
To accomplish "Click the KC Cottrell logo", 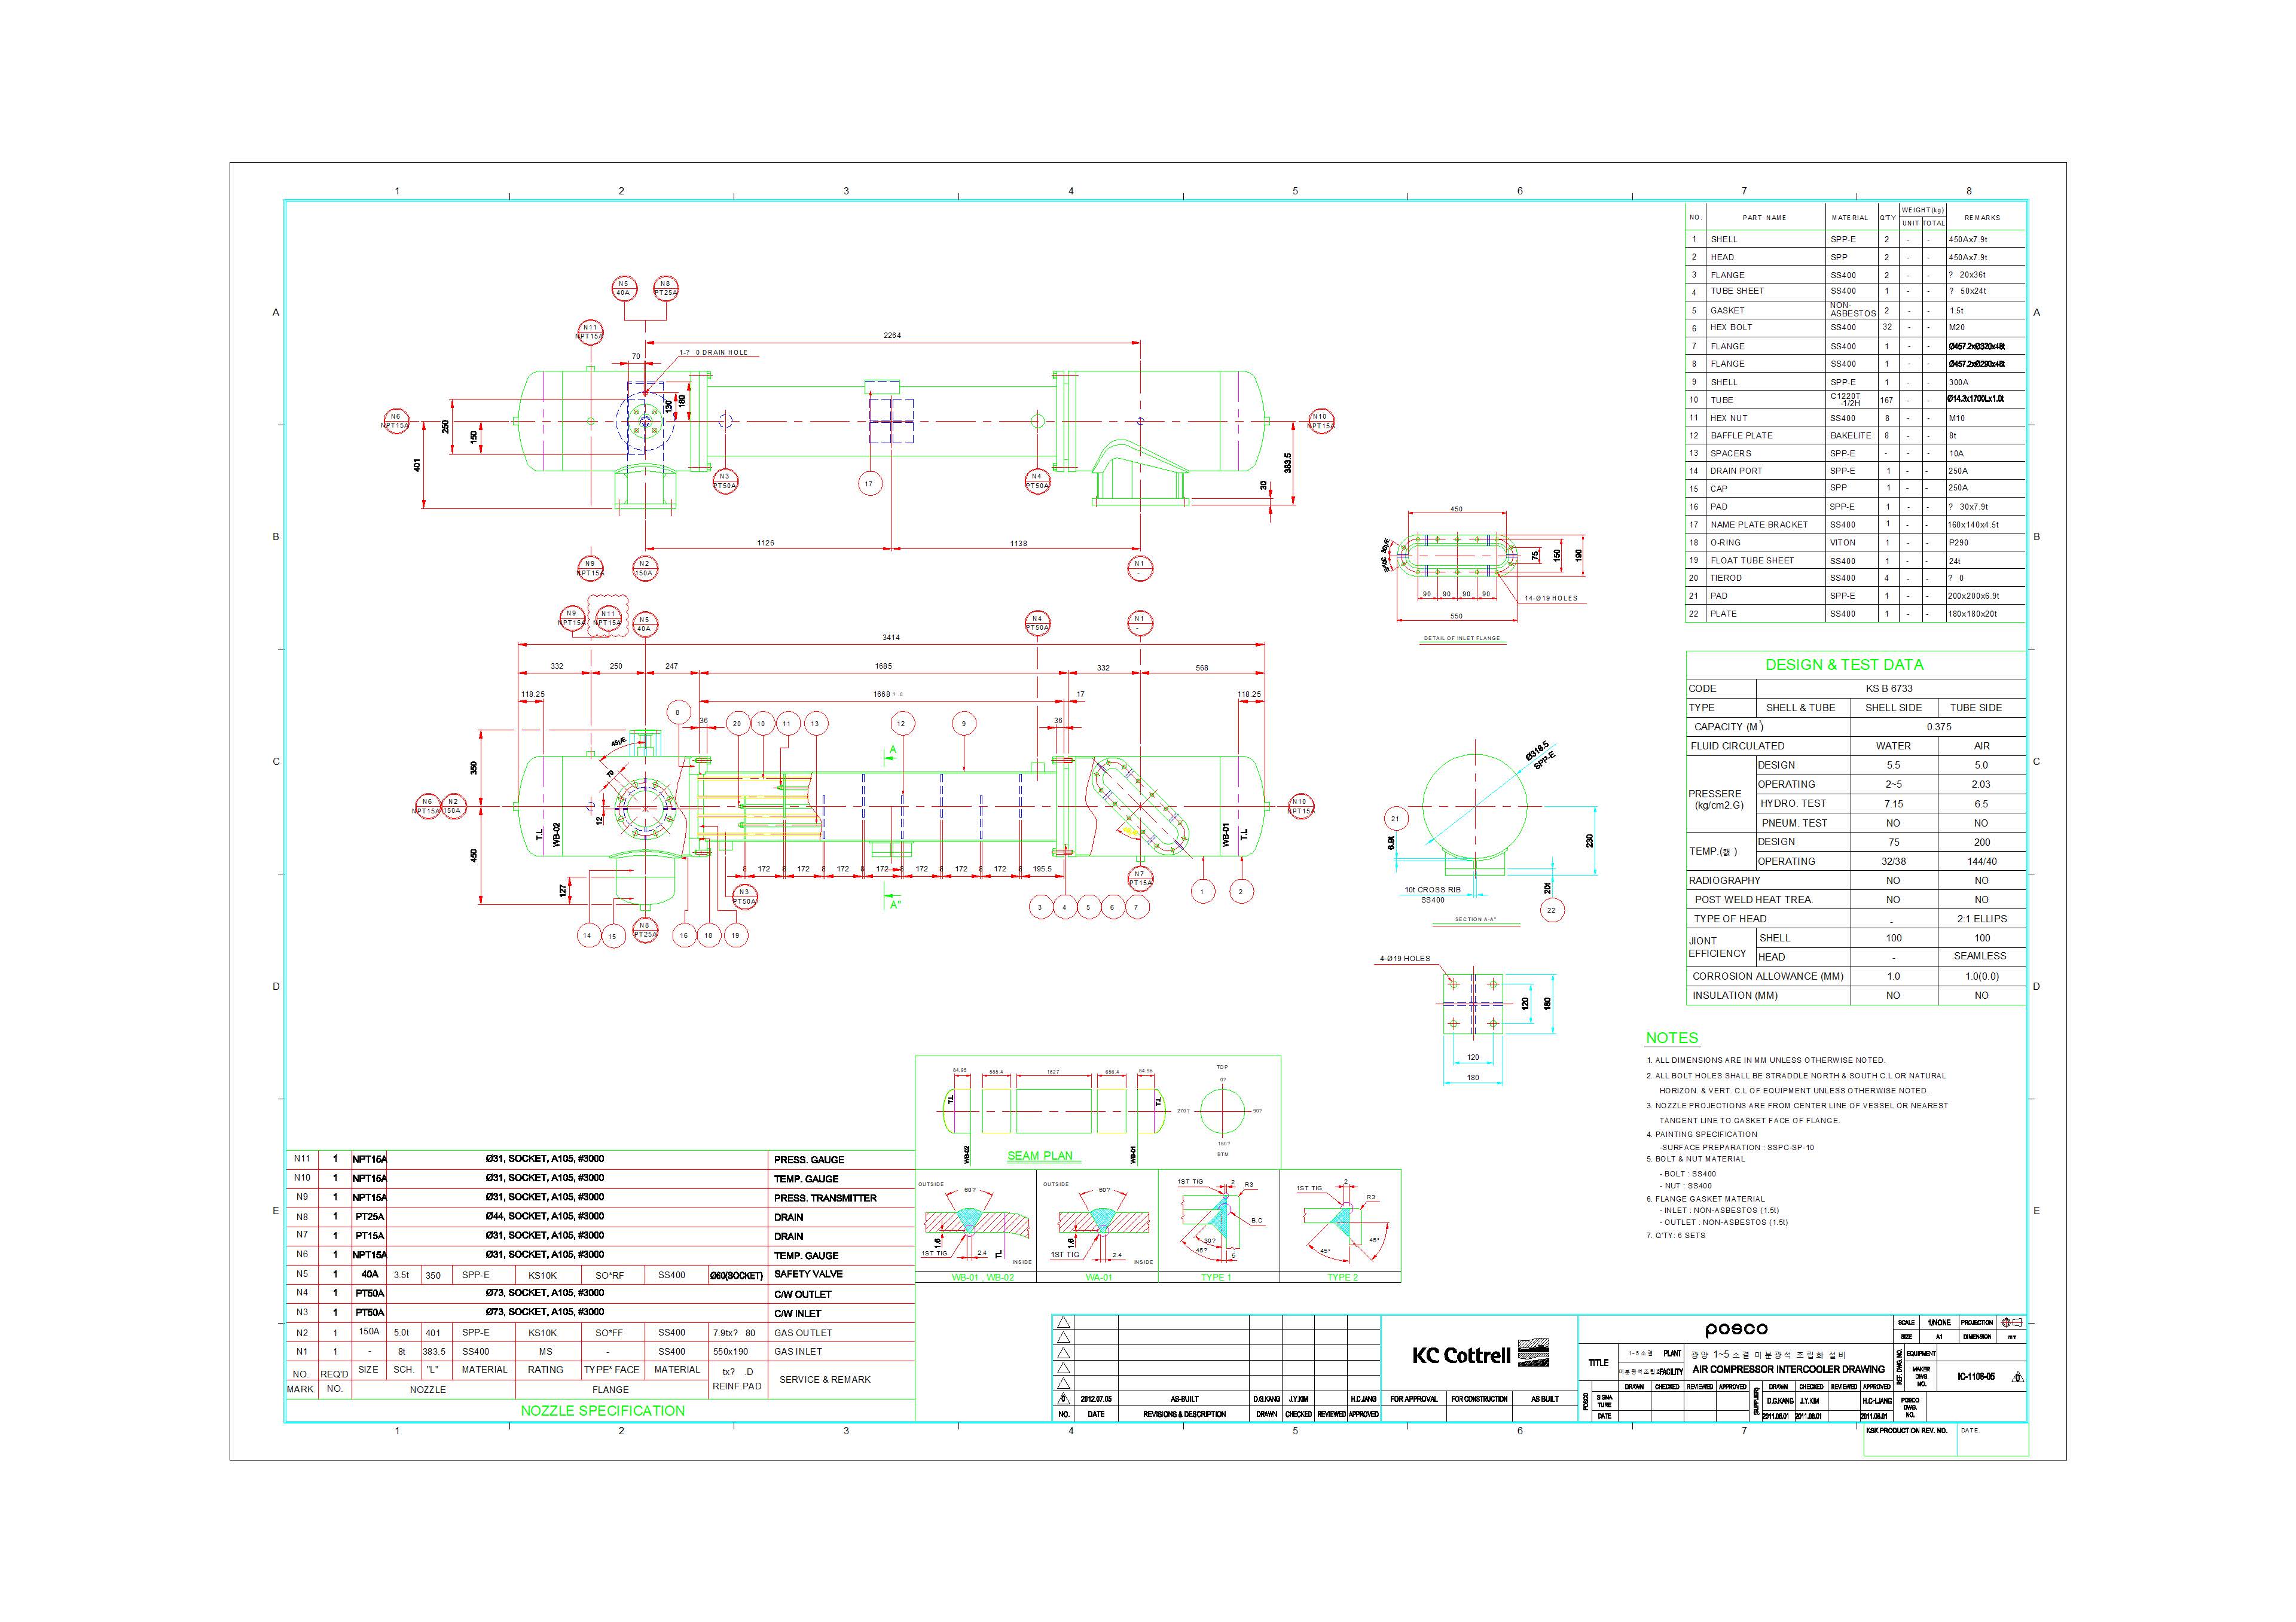I will coord(1480,1355).
